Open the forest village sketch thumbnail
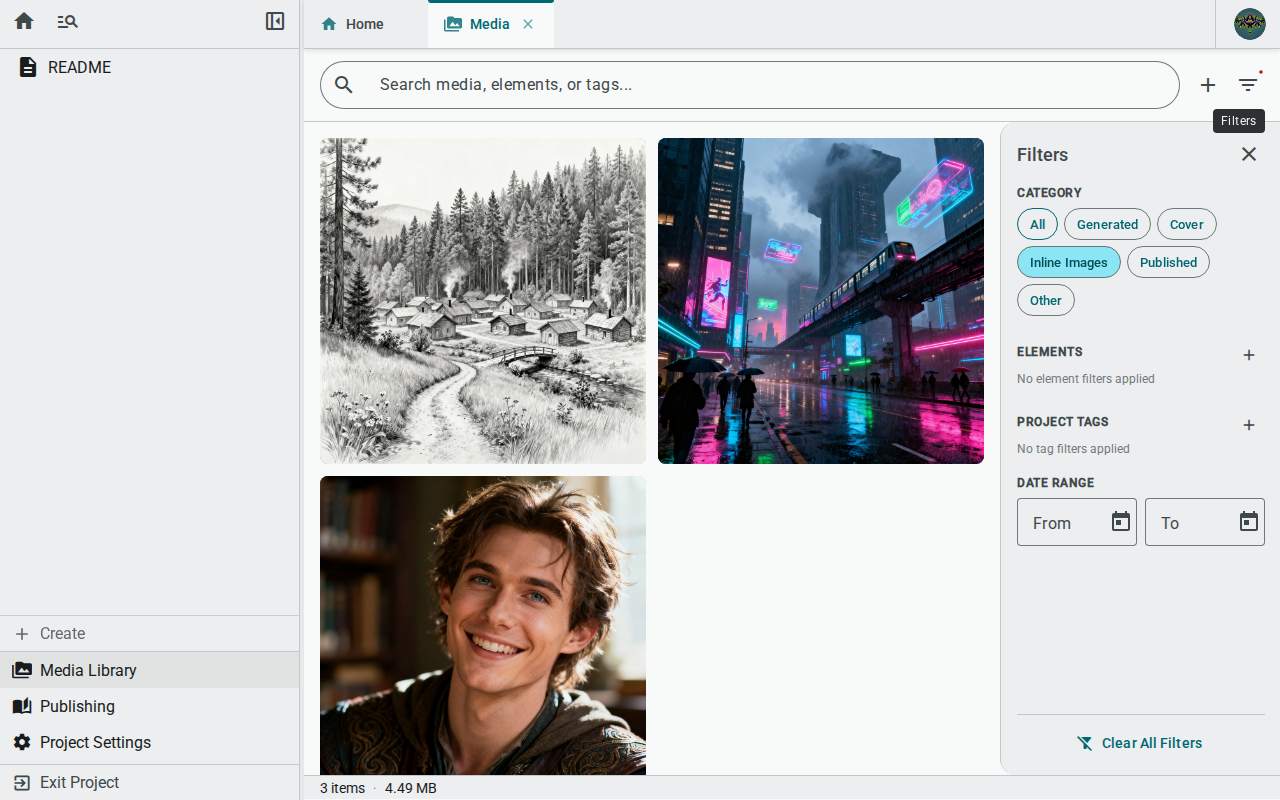 point(483,301)
